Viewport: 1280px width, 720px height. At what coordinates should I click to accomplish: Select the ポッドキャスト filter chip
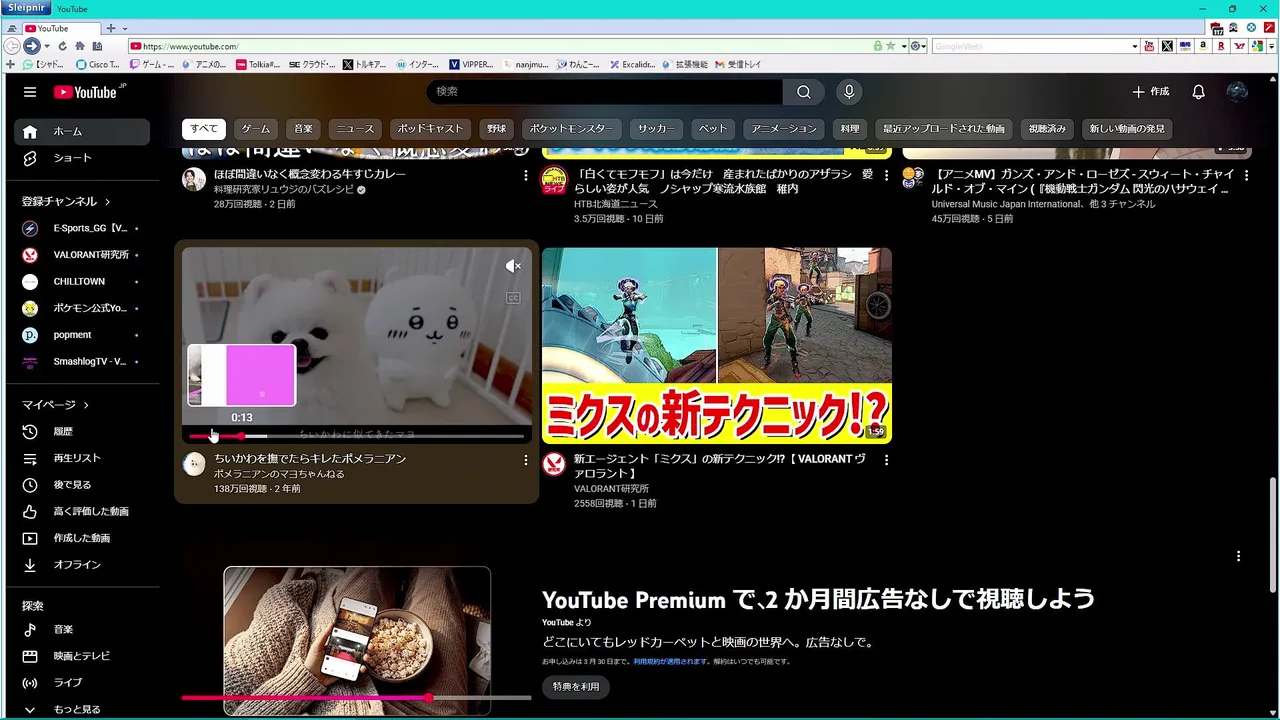click(x=431, y=129)
